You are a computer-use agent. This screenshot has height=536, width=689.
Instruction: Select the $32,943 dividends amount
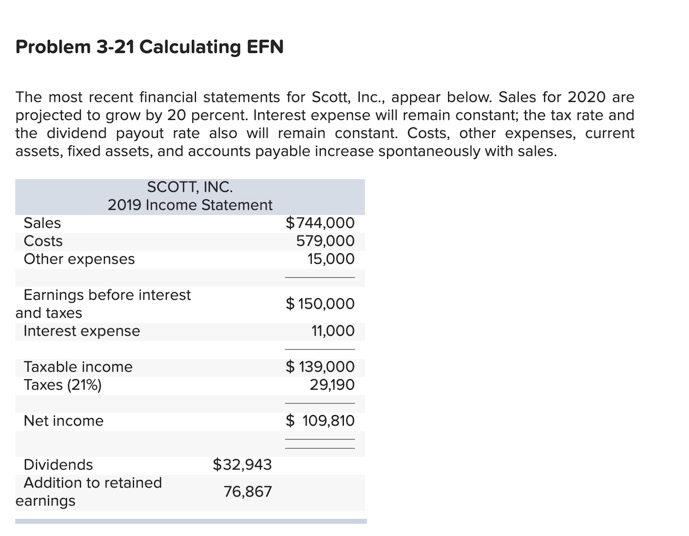242,465
